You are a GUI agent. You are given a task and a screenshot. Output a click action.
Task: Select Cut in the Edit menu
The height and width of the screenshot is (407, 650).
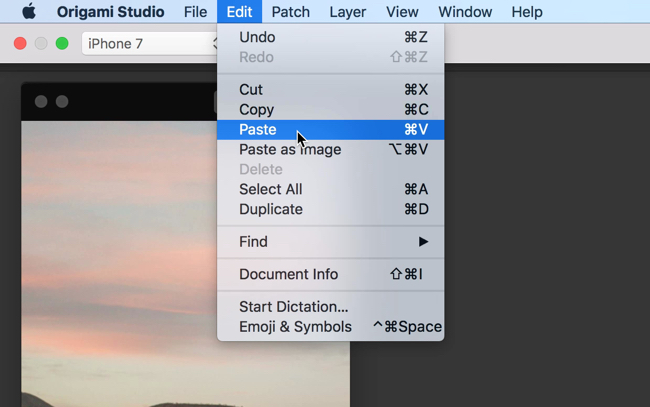point(251,90)
